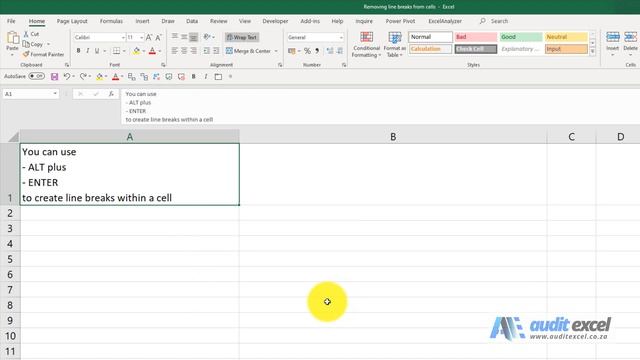Viewport: 640px width, 360px height.
Task: Open Format as Table gallery
Action: tap(395, 45)
